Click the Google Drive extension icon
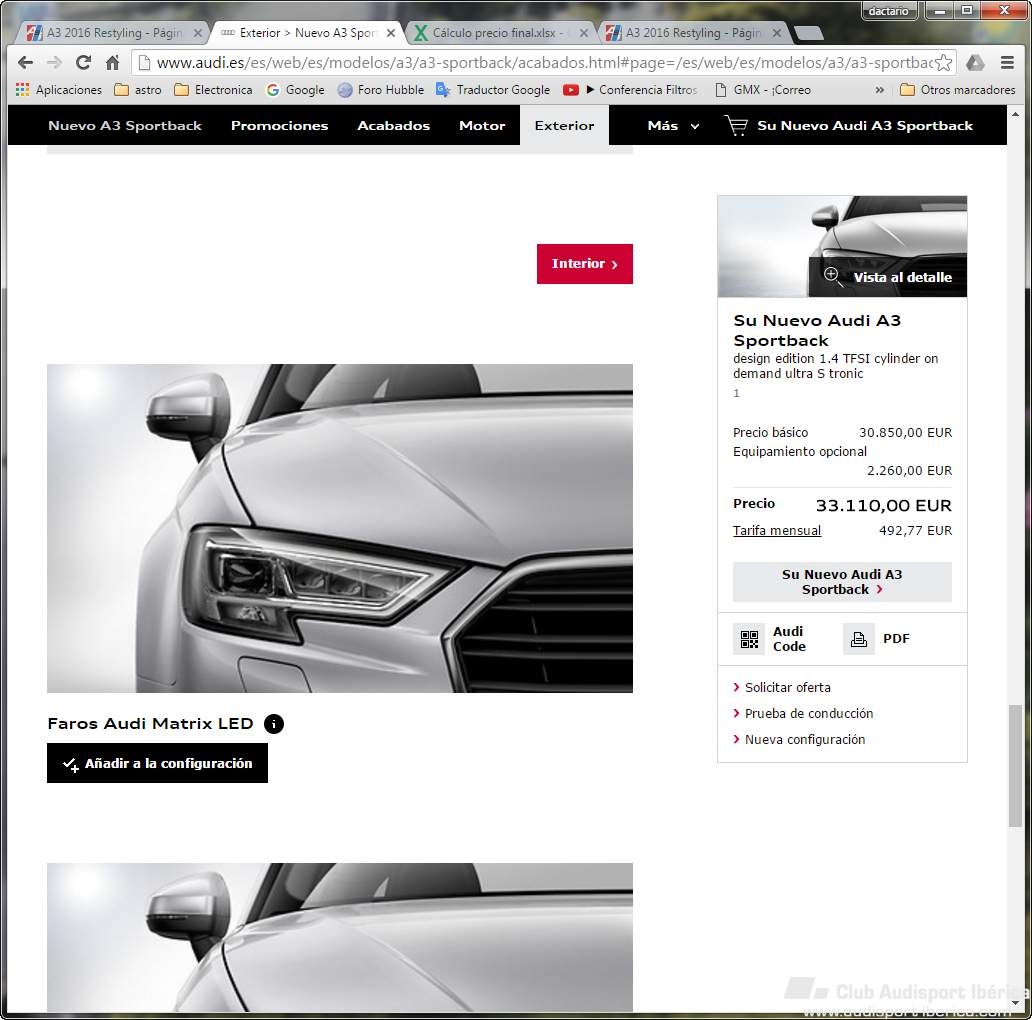 (975, 63)
